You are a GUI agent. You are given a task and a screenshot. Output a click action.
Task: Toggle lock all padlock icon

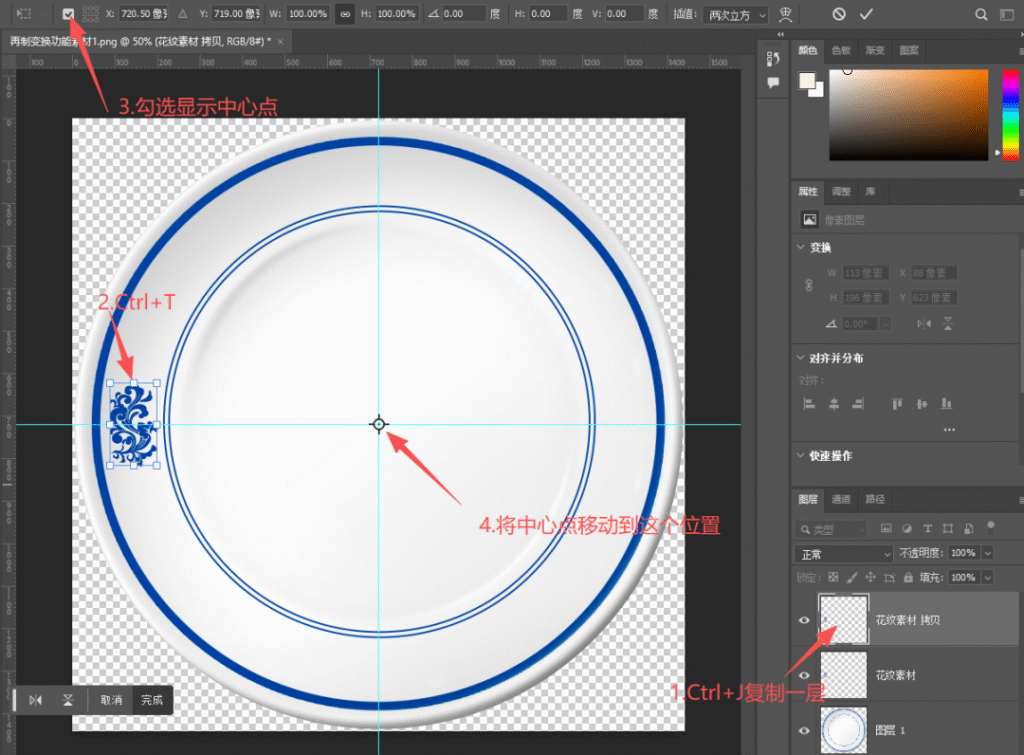point(908,577)
